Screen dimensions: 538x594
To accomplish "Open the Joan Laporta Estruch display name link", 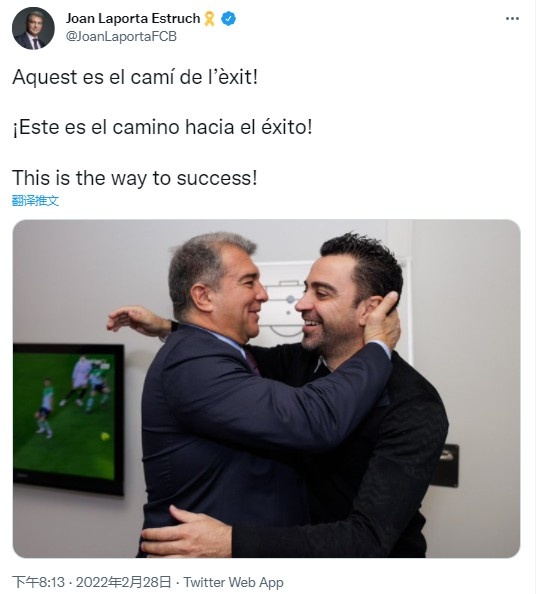I will tap(133, 18).
